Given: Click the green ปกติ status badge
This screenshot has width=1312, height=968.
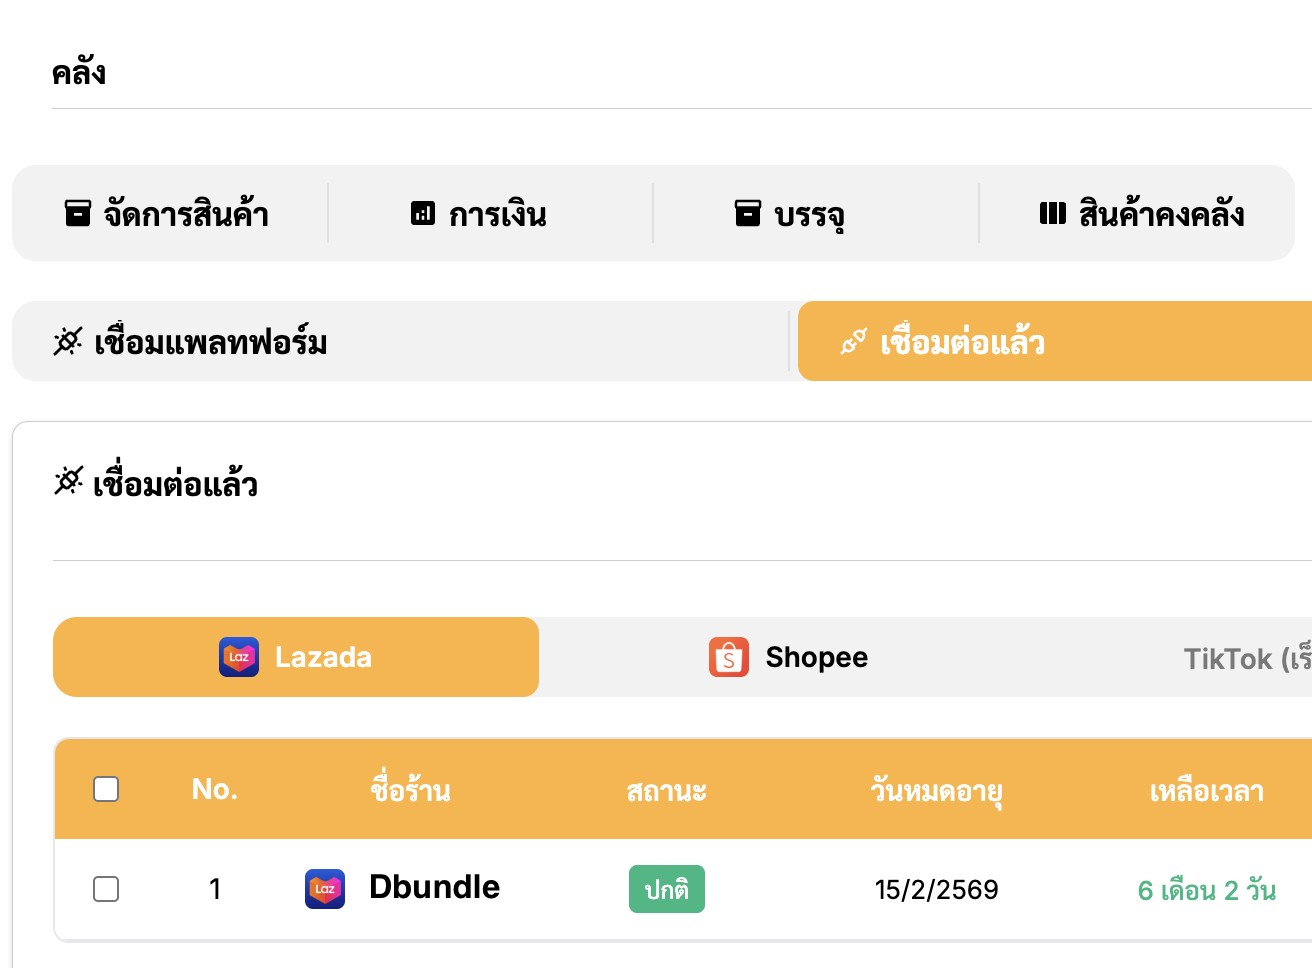Looking at the screenshot, I should 667,889.
